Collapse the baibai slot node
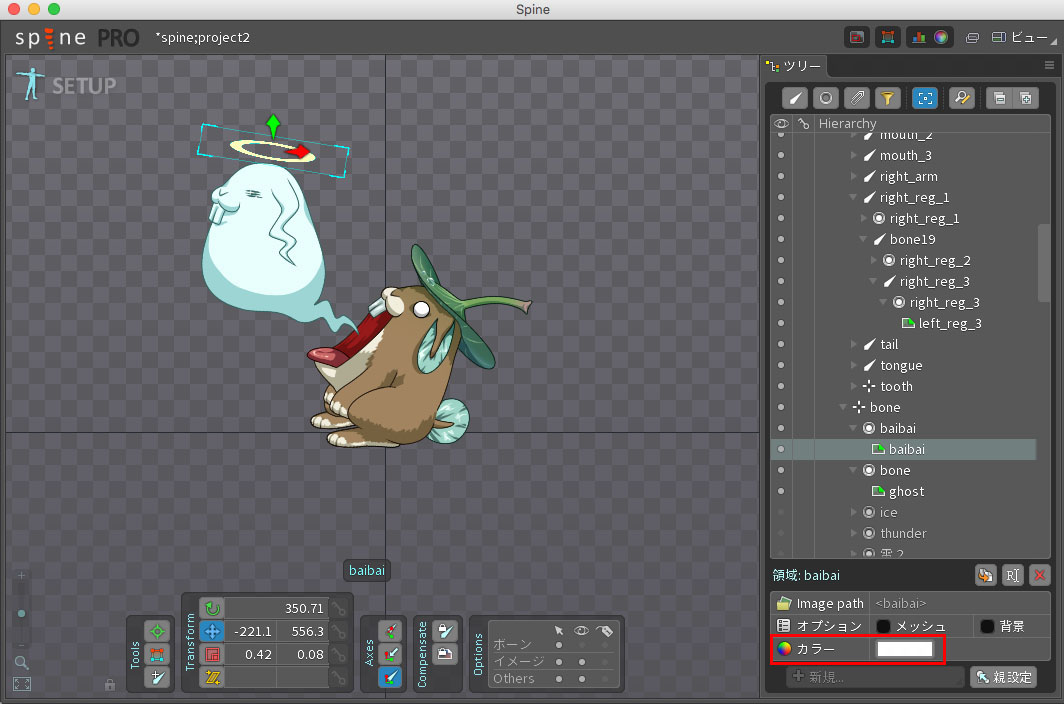The image size is (1064, 704). pyautogui.click(x=854, y=428)
